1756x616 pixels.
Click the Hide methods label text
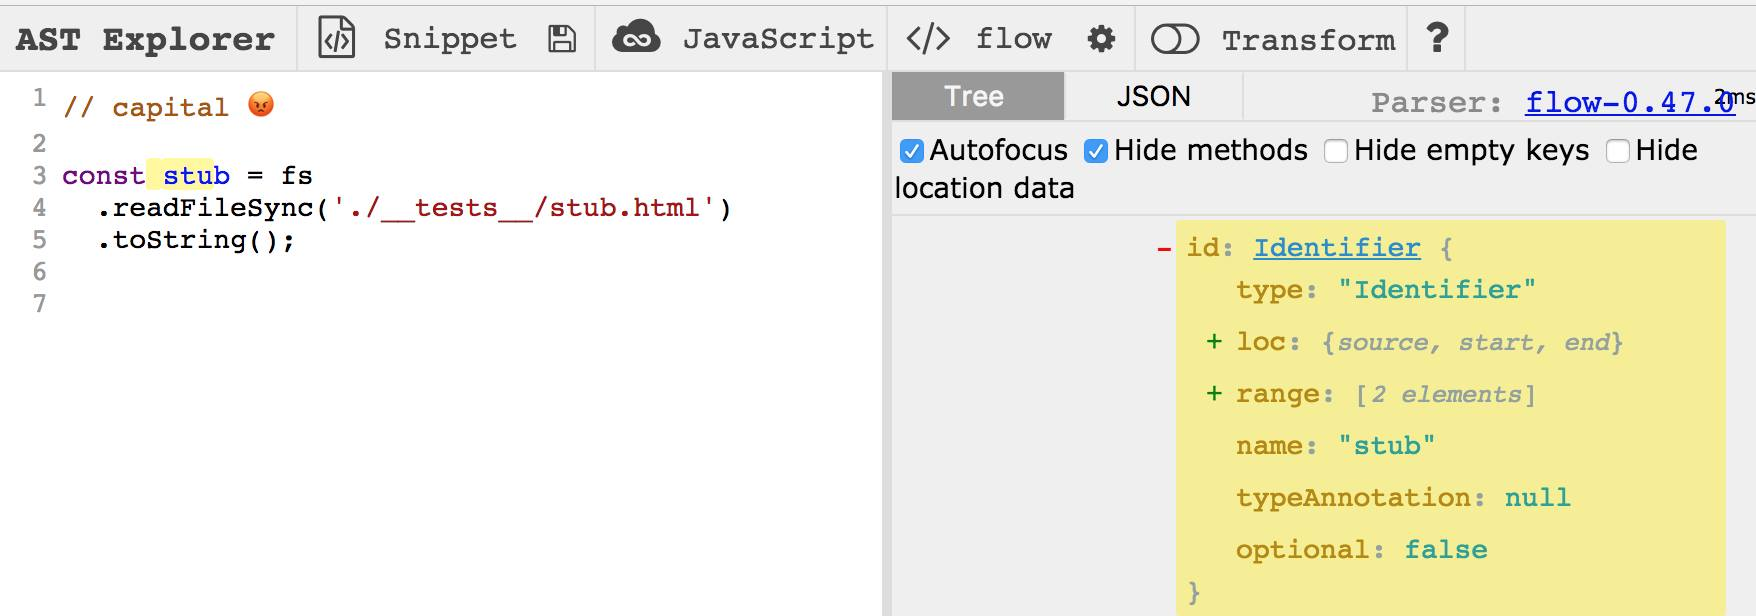(1210, 150)
